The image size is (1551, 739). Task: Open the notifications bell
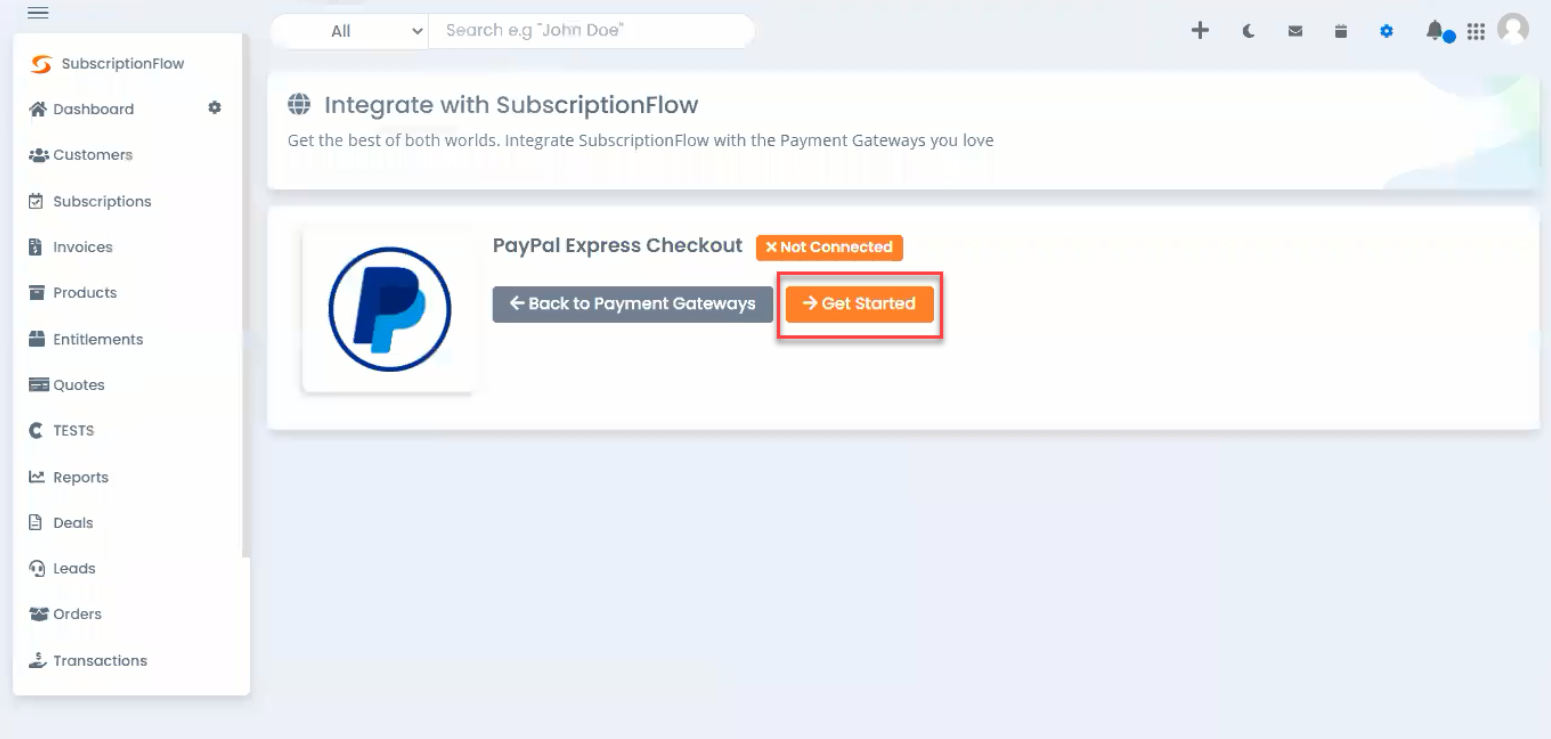[x=1435, y=31]
